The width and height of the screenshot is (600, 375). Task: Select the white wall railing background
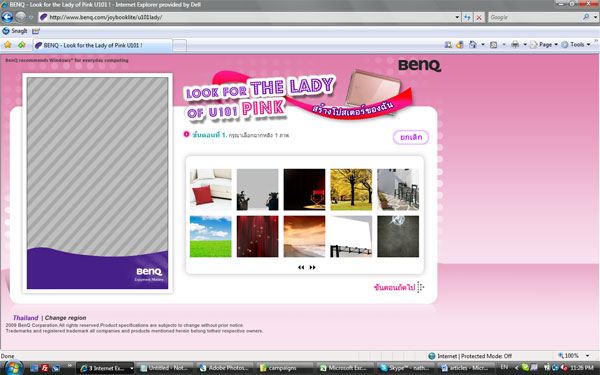pos(351,236)
